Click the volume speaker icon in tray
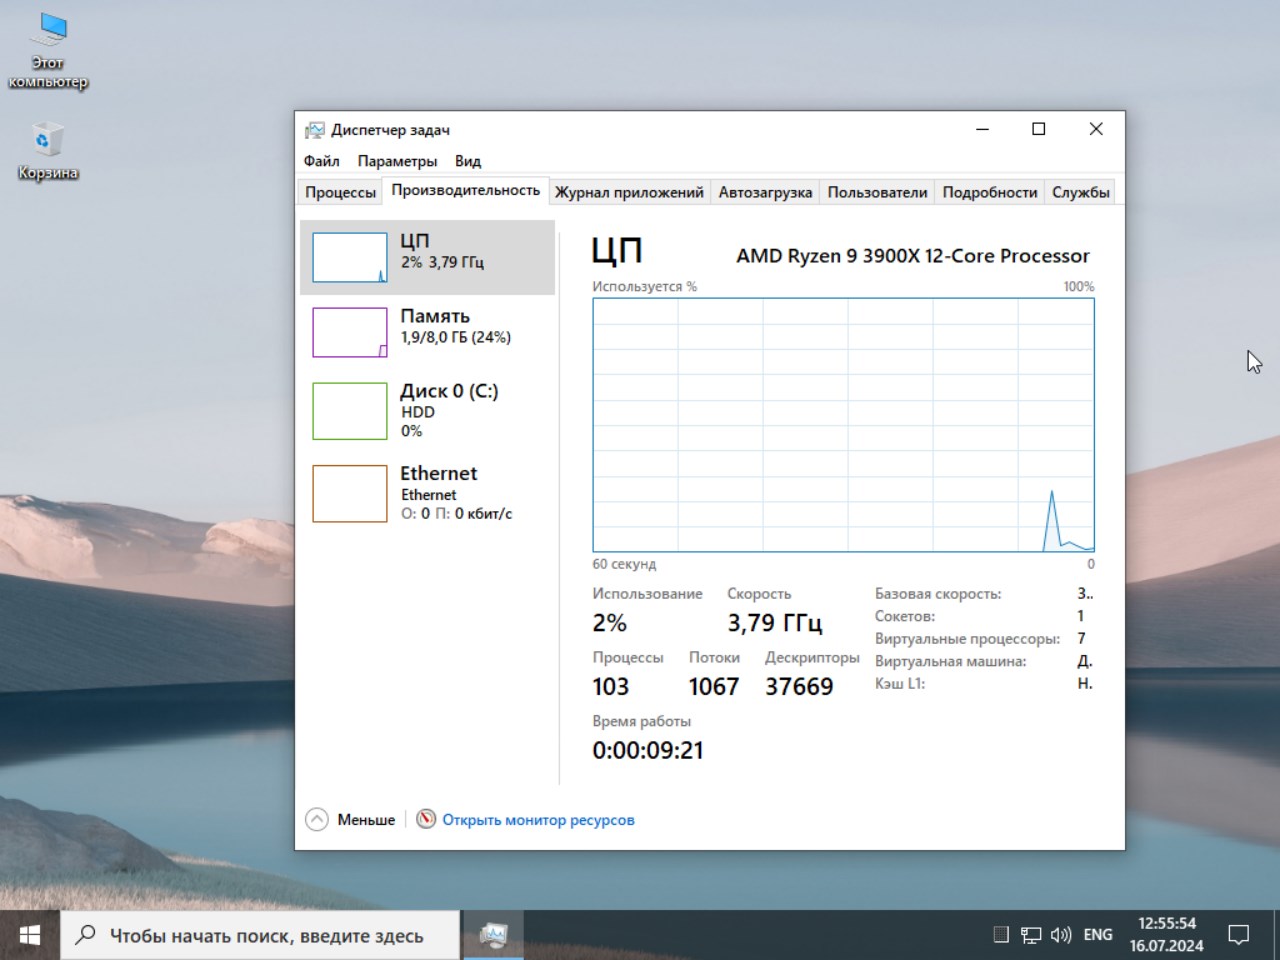This screenshot has width=1280, height=960. pyautogui.click(x=1061, y=935)
